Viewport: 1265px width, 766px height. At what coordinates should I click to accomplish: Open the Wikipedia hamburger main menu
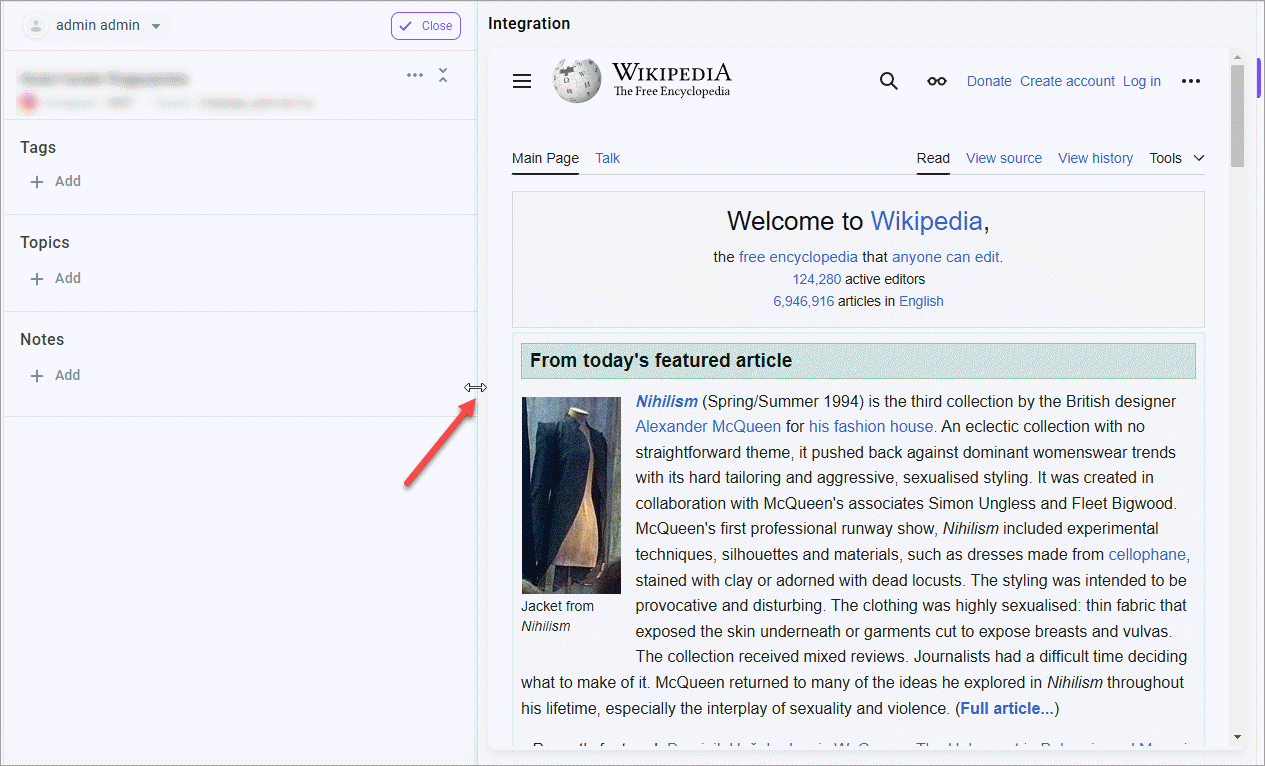tap(522, 81)
